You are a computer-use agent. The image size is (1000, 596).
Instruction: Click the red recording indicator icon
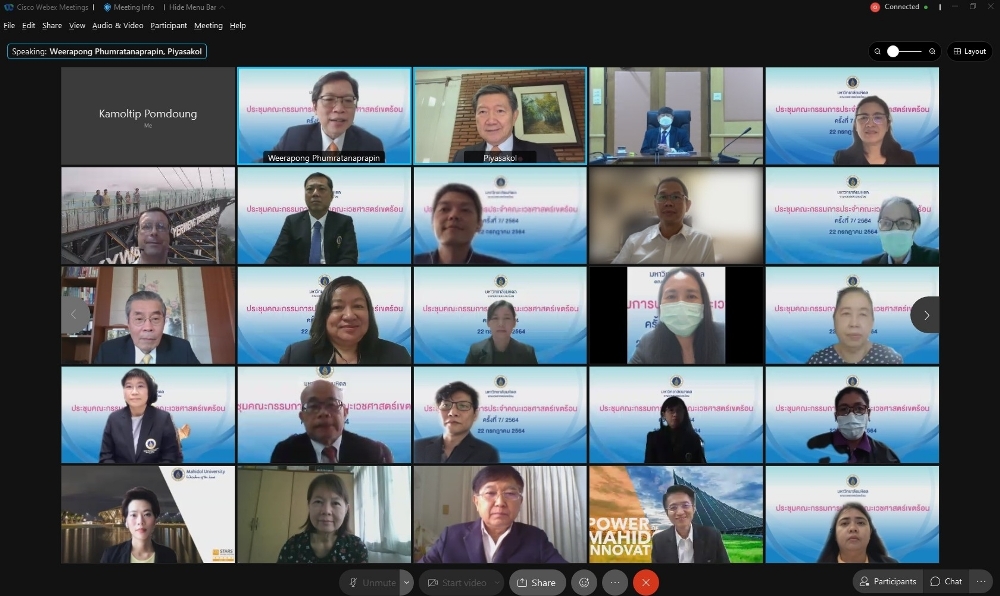coord(875,7)
